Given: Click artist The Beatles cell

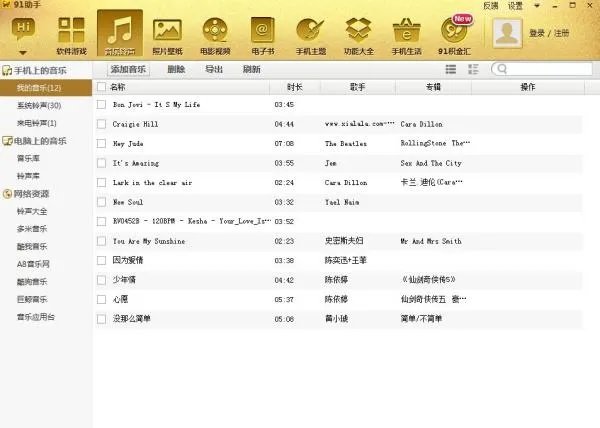Looking at the screenshot, I should (x=346, y=144).
